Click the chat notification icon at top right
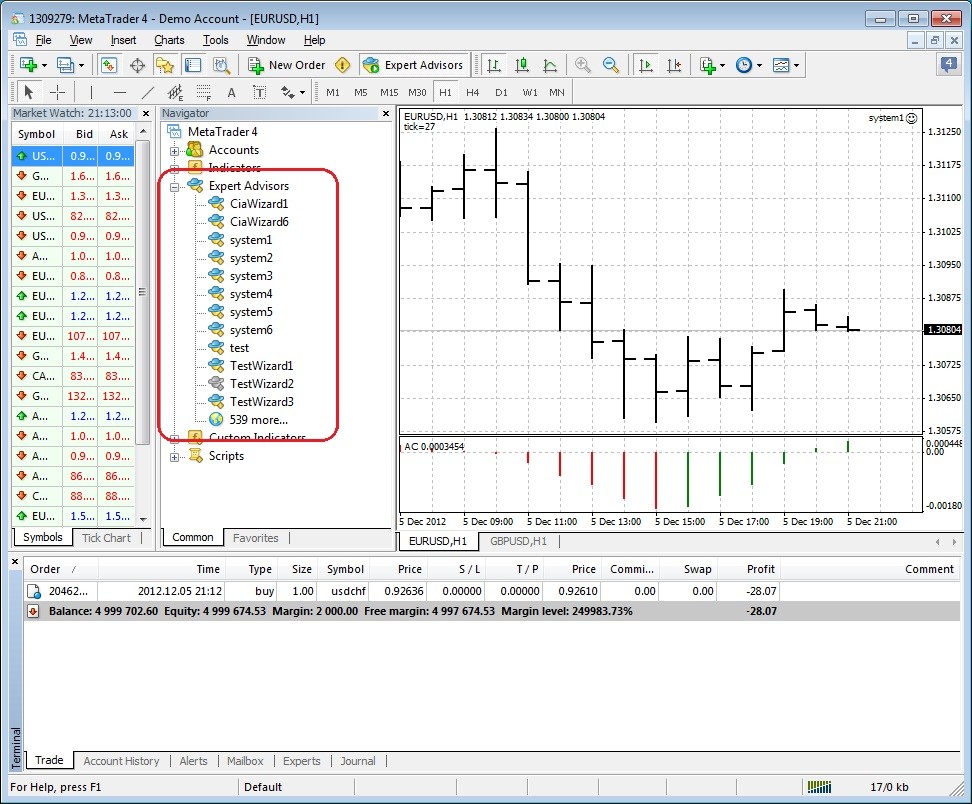 tap(948, 64)
